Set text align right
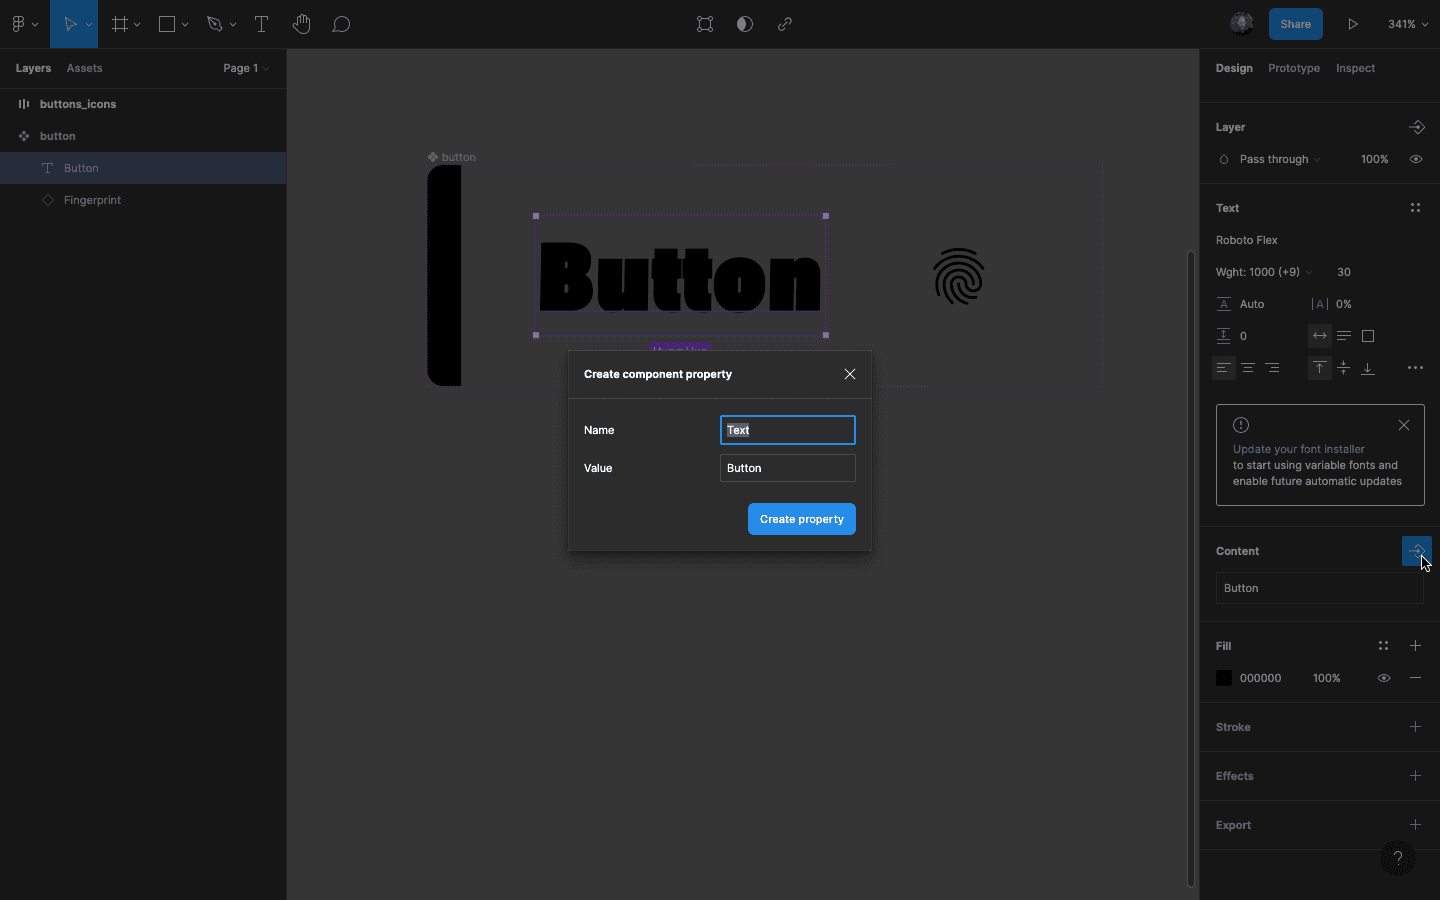1440x900 pixels. coord(1272,368)
